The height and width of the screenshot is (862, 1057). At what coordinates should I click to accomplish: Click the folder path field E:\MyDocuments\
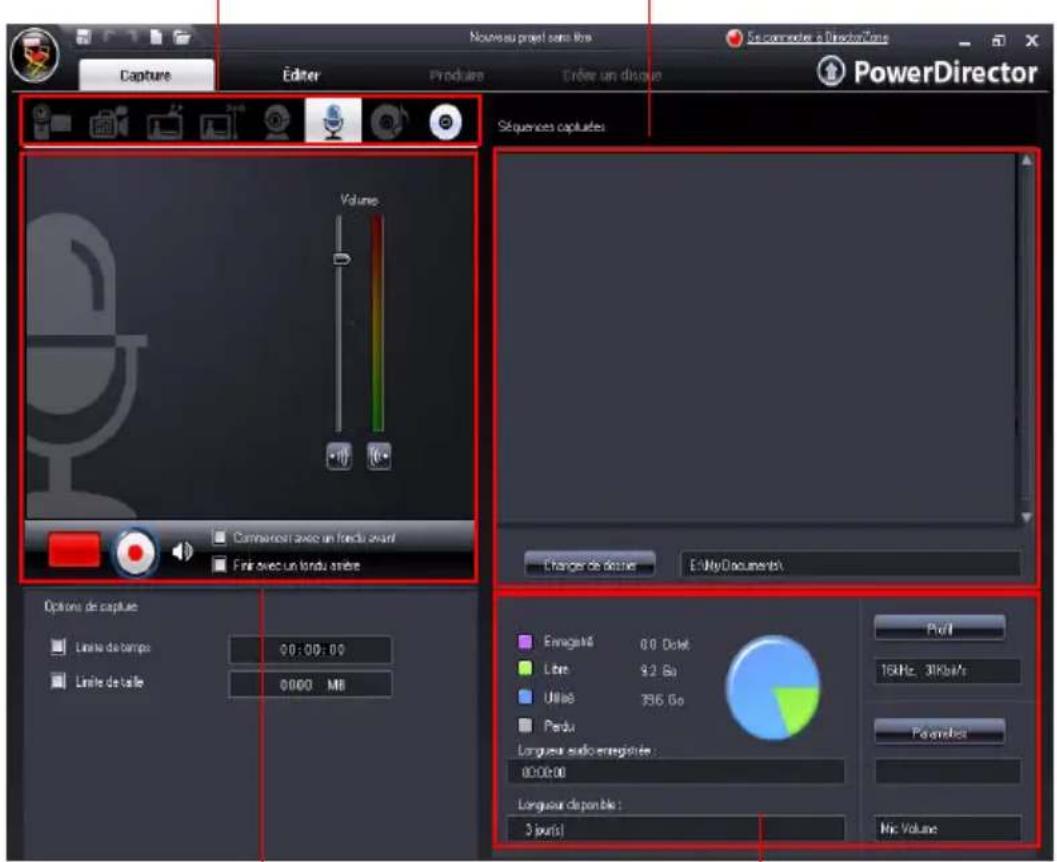(851, 565)
